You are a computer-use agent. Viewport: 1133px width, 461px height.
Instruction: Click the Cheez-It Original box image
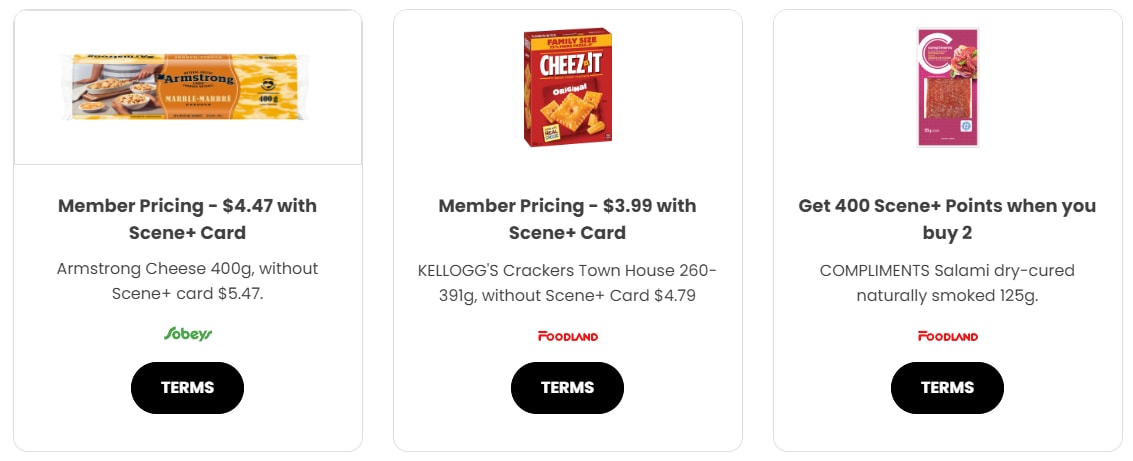pos(567,87)
